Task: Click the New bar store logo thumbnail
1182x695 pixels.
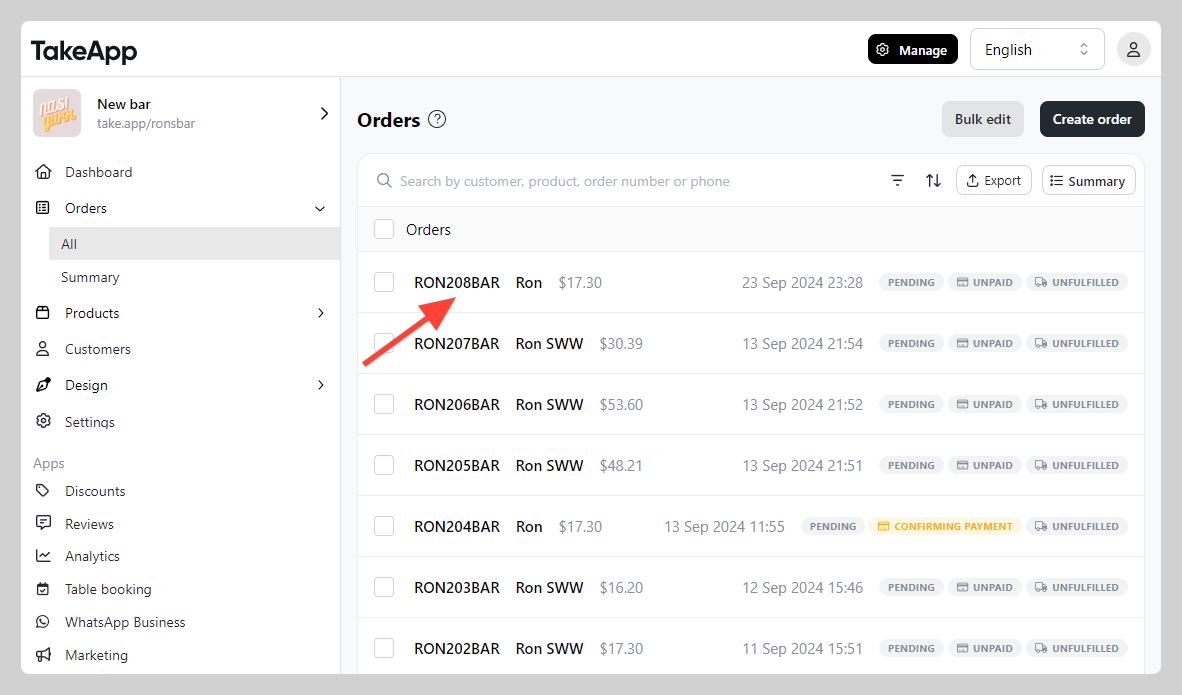Action: click(x=57, y=113)
